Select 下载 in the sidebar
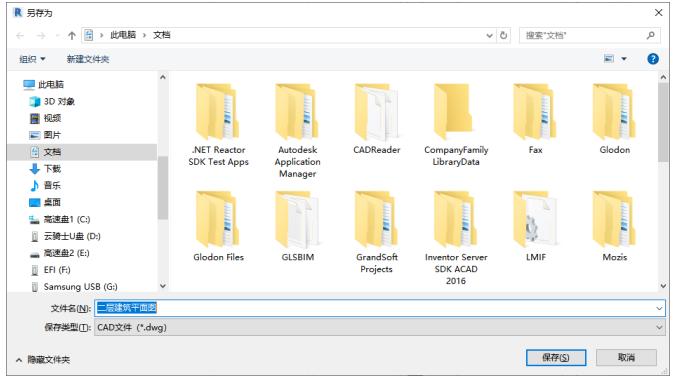 pyautogui.click(x=45, y=169)
